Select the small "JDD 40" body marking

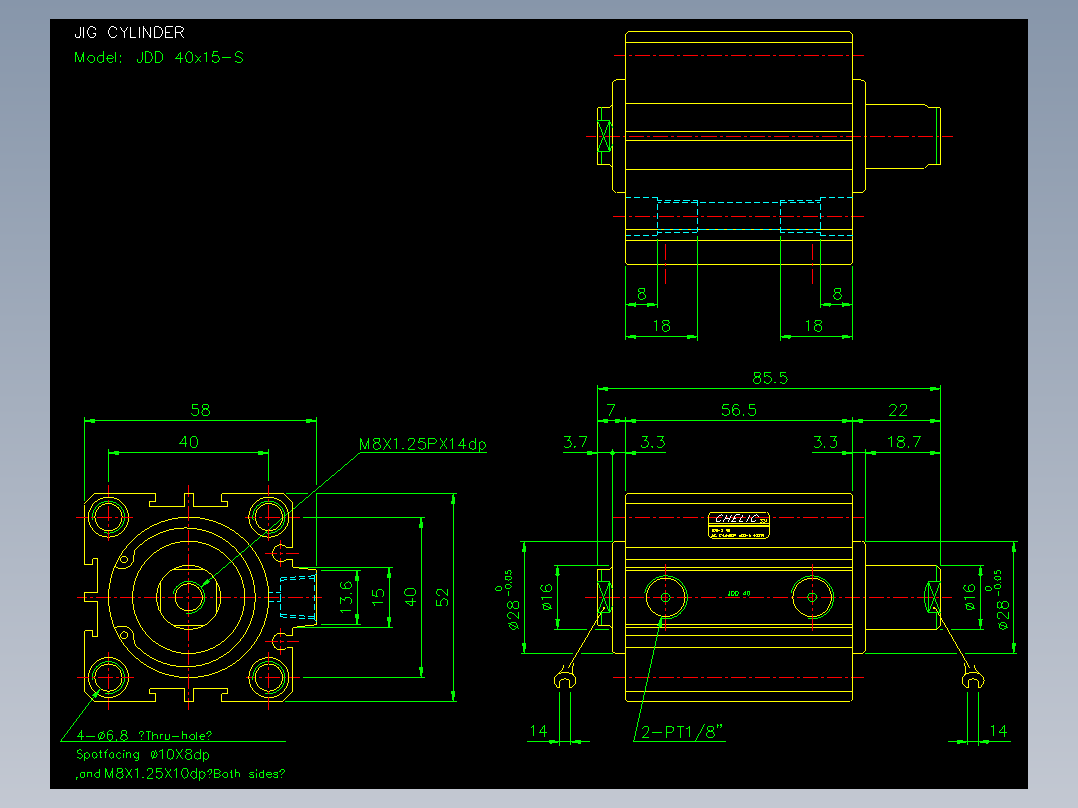(x=739, y=593)
